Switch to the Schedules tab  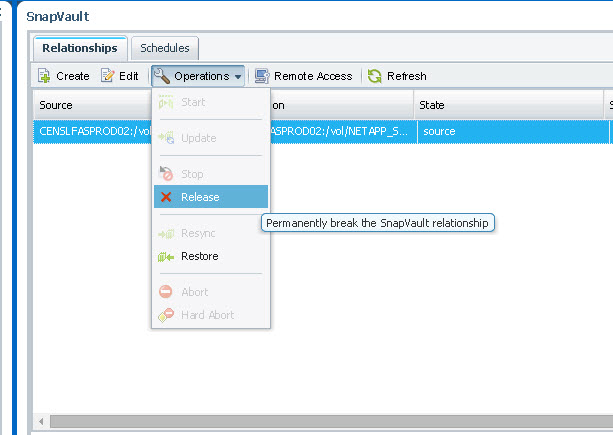click(x=165, y=48)
